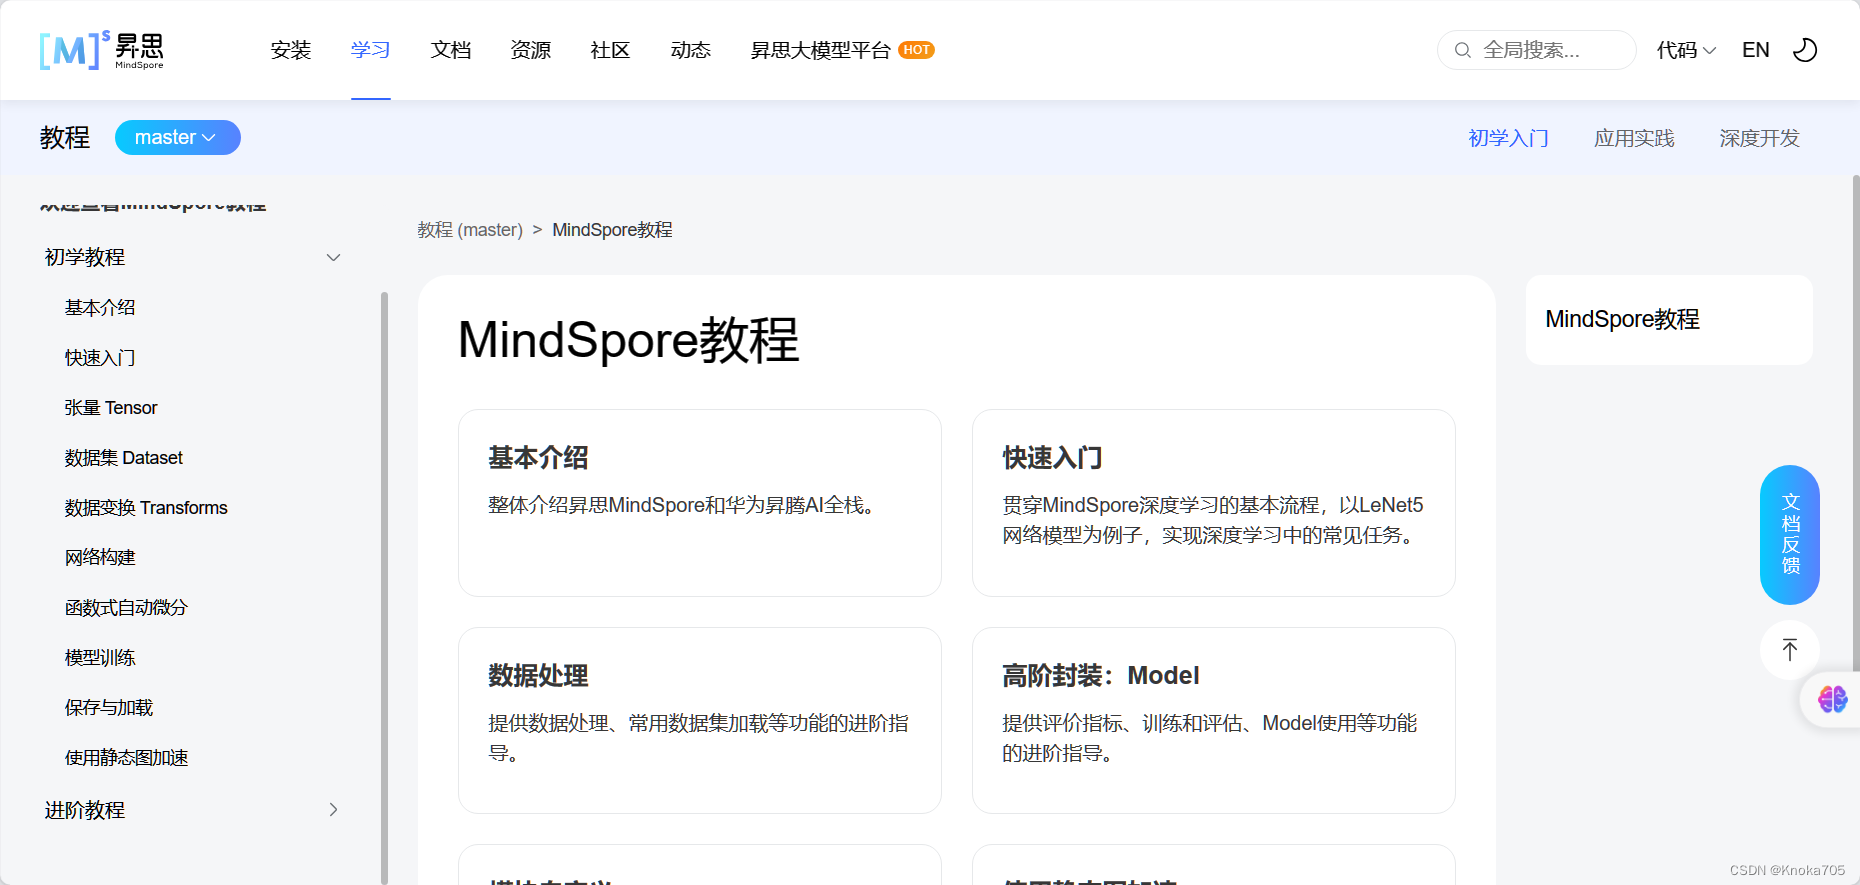Expand the 进阶教程 section chevron

coord(334,810)
